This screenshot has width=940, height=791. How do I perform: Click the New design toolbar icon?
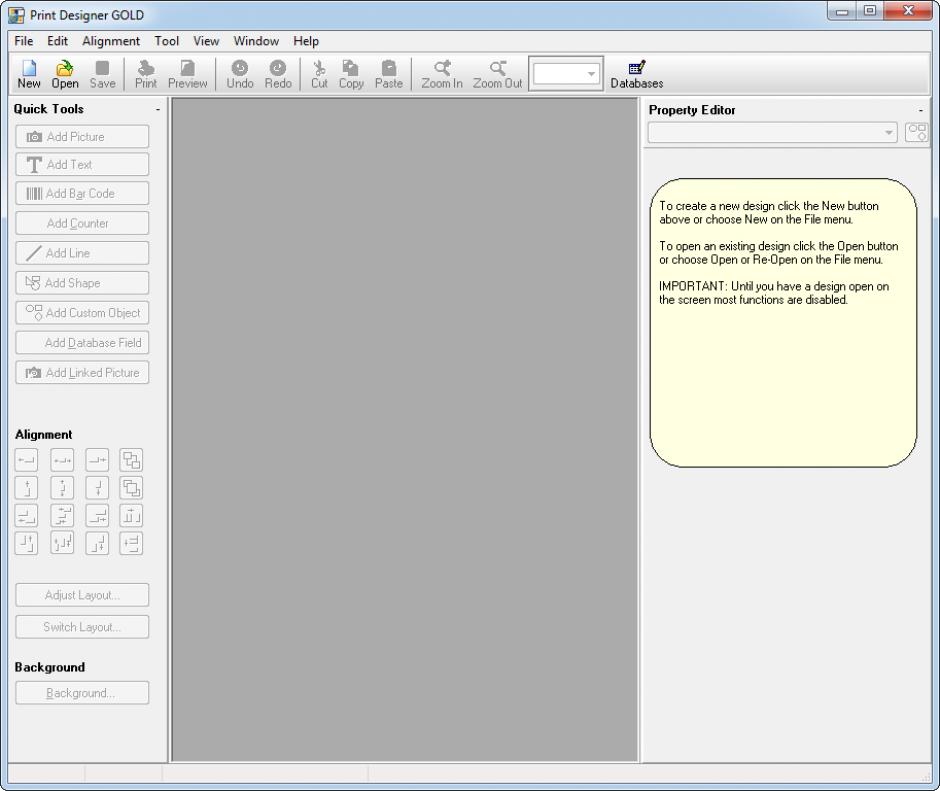click(29, 74)
